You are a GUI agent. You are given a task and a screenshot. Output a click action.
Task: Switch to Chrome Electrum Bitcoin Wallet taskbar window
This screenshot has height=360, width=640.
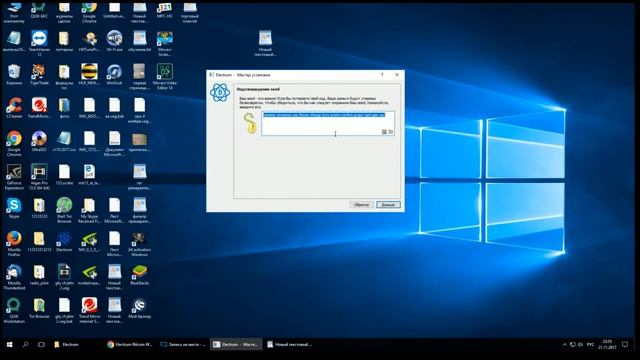click(x=130, y=344)
